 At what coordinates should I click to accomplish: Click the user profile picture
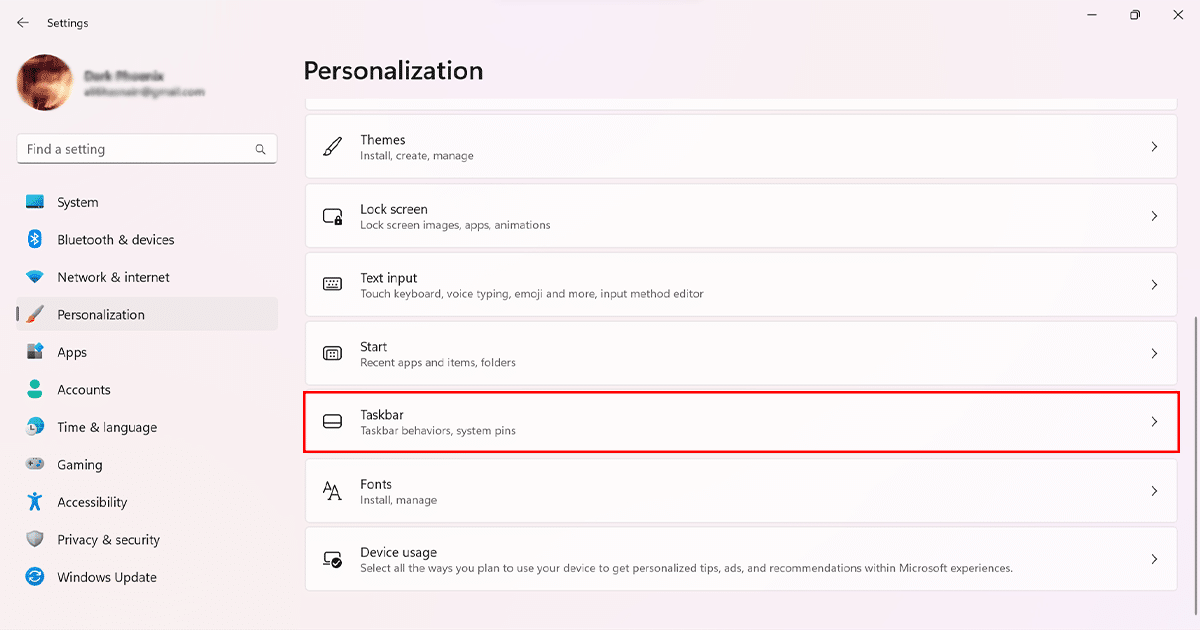click(x=44, y=82)
